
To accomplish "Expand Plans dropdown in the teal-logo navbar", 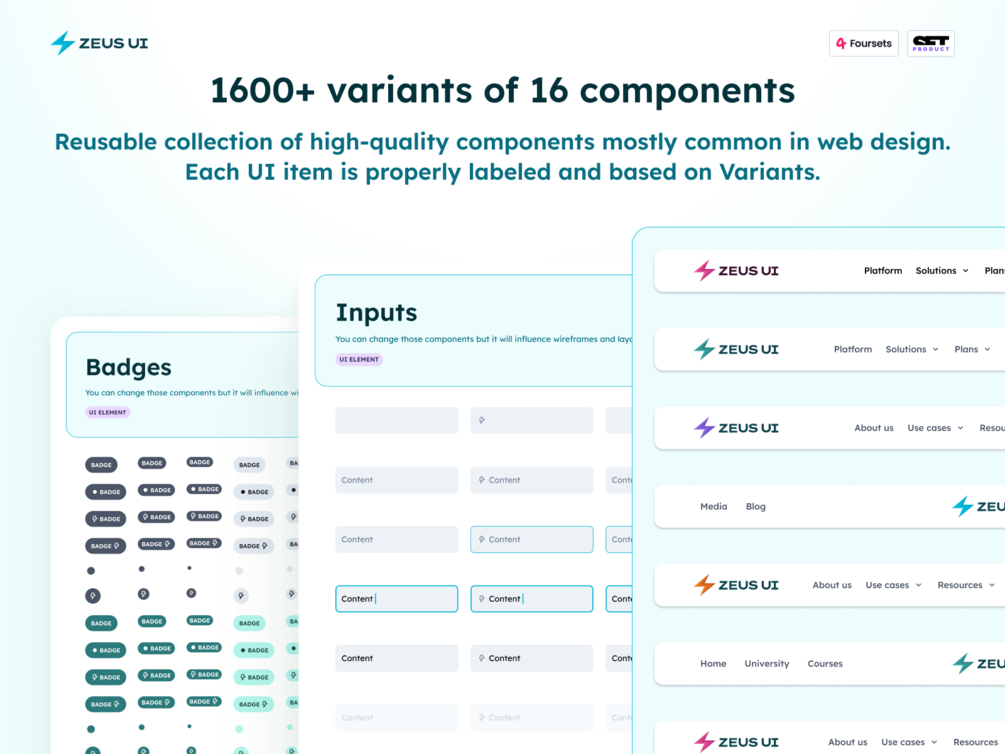I will pos(972,349).
